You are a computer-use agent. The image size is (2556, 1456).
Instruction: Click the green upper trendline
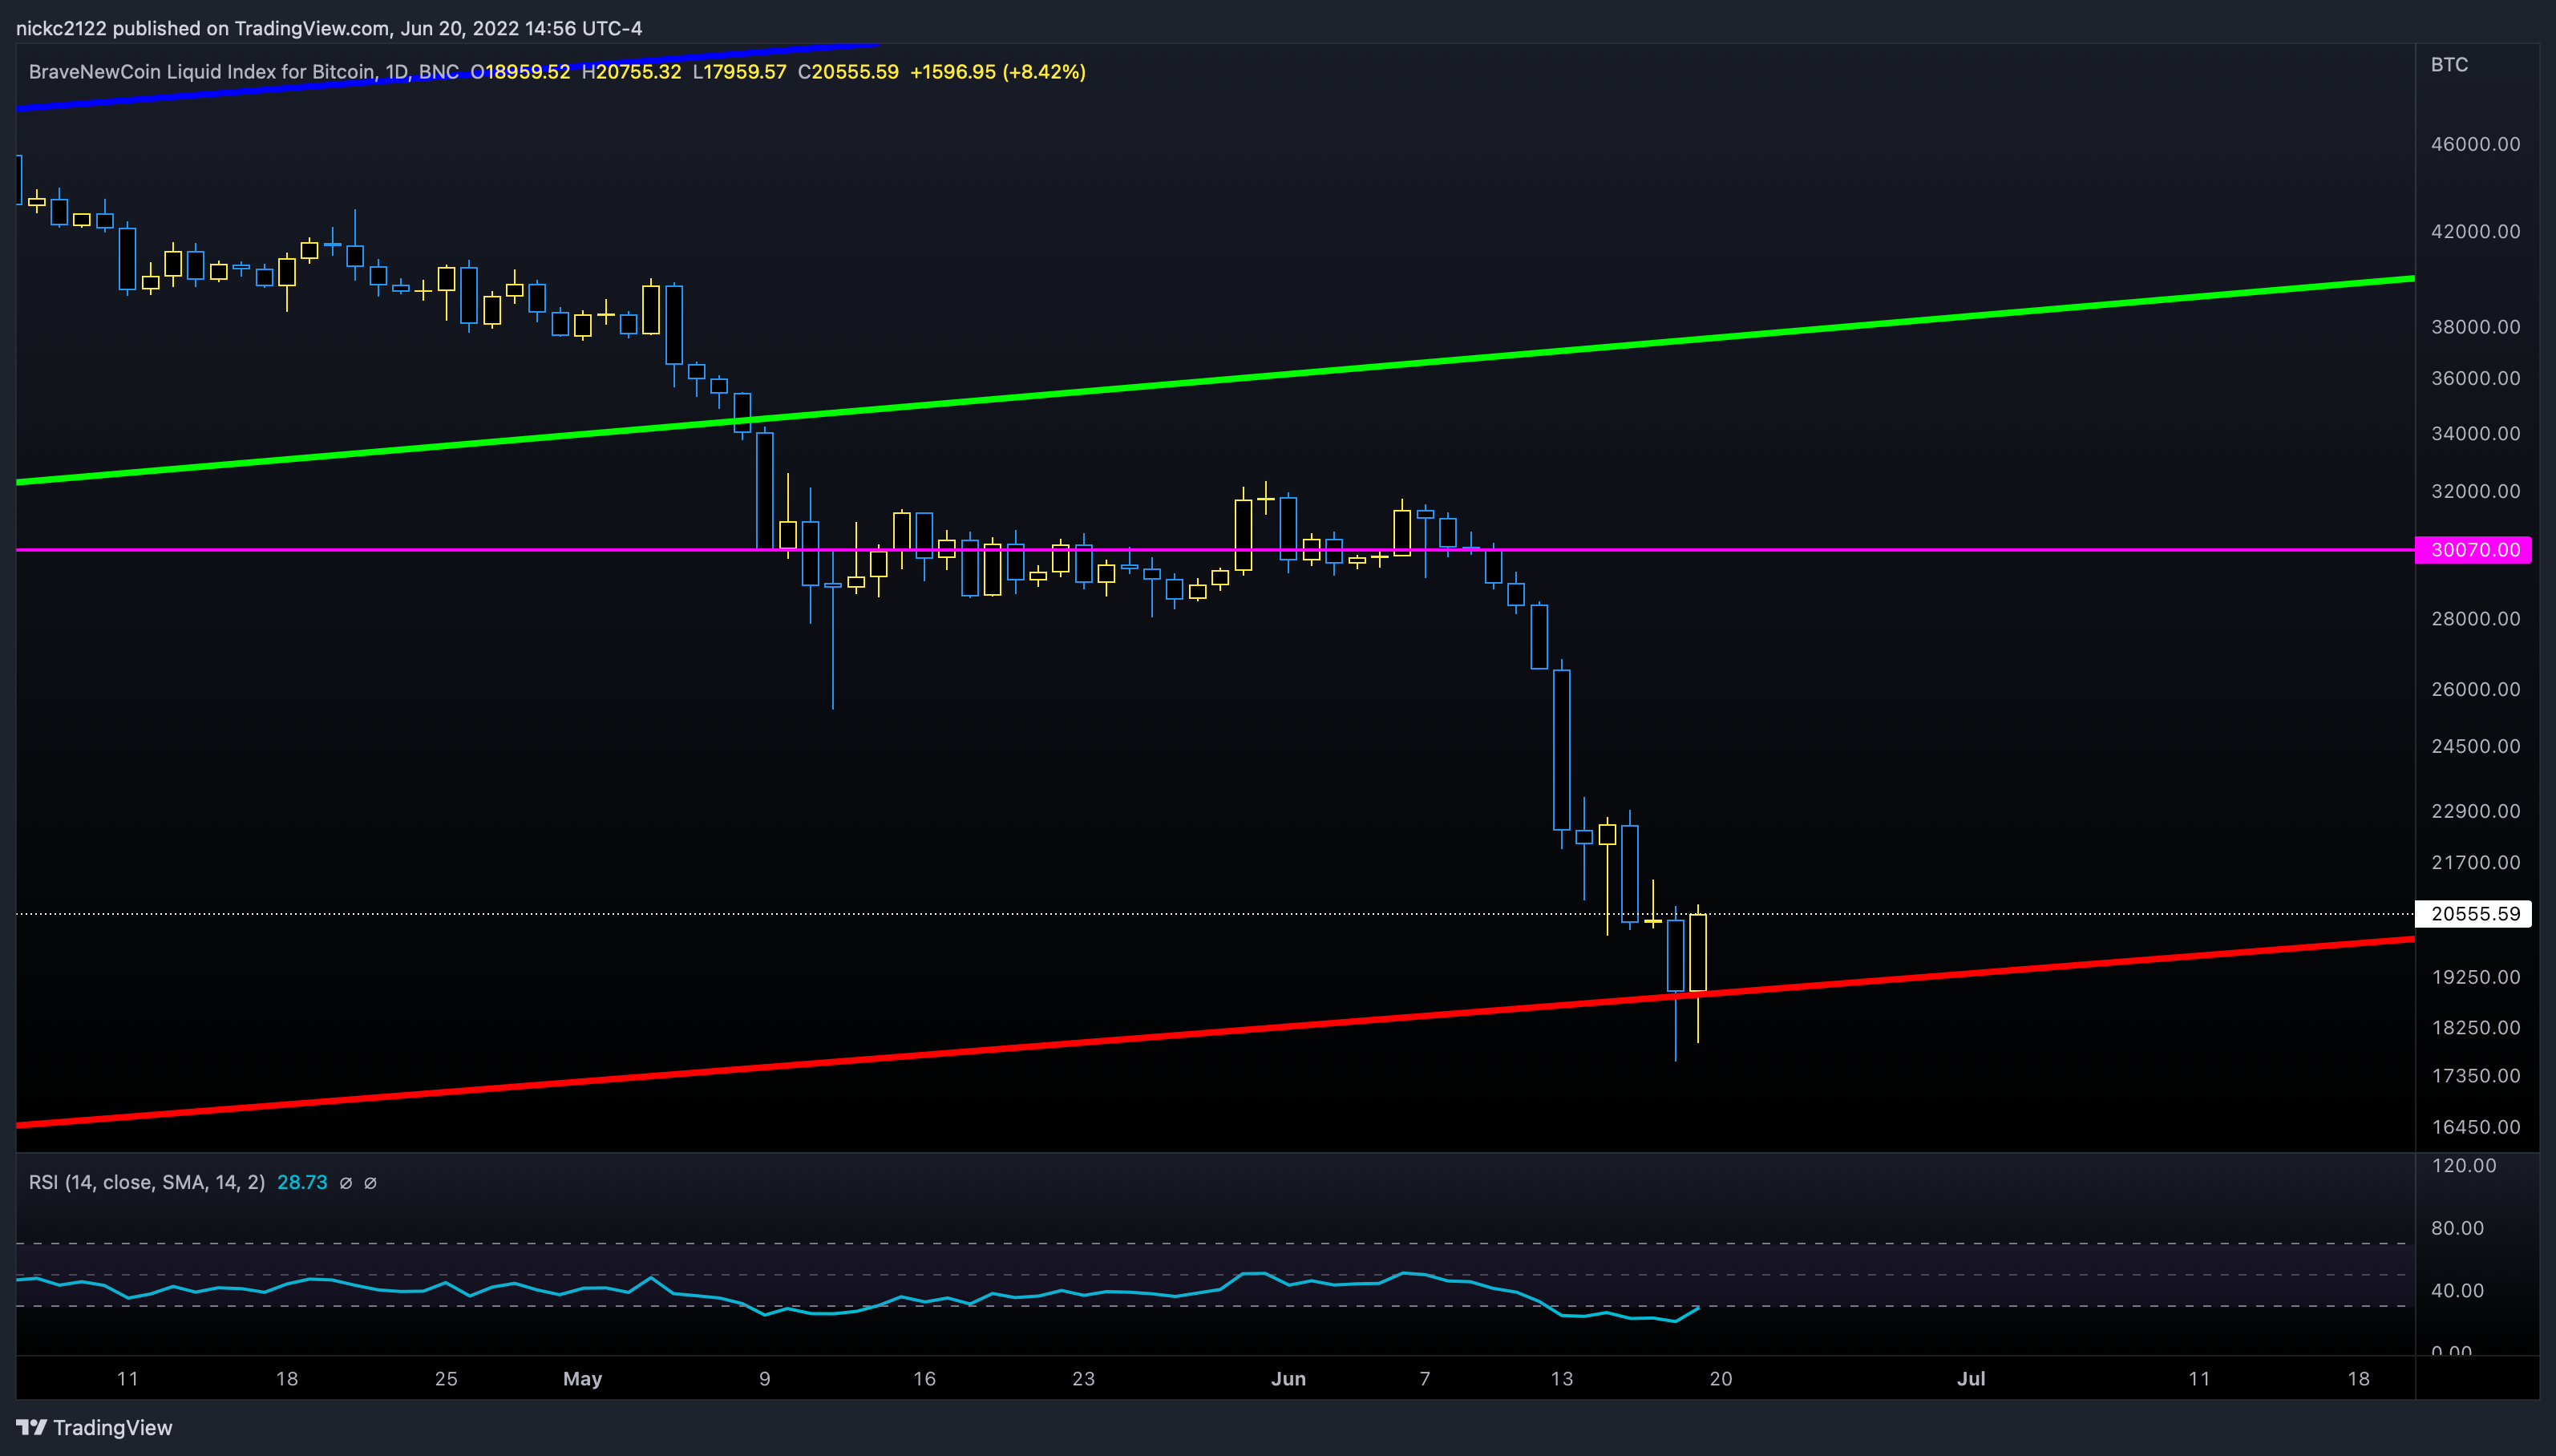1215,381
